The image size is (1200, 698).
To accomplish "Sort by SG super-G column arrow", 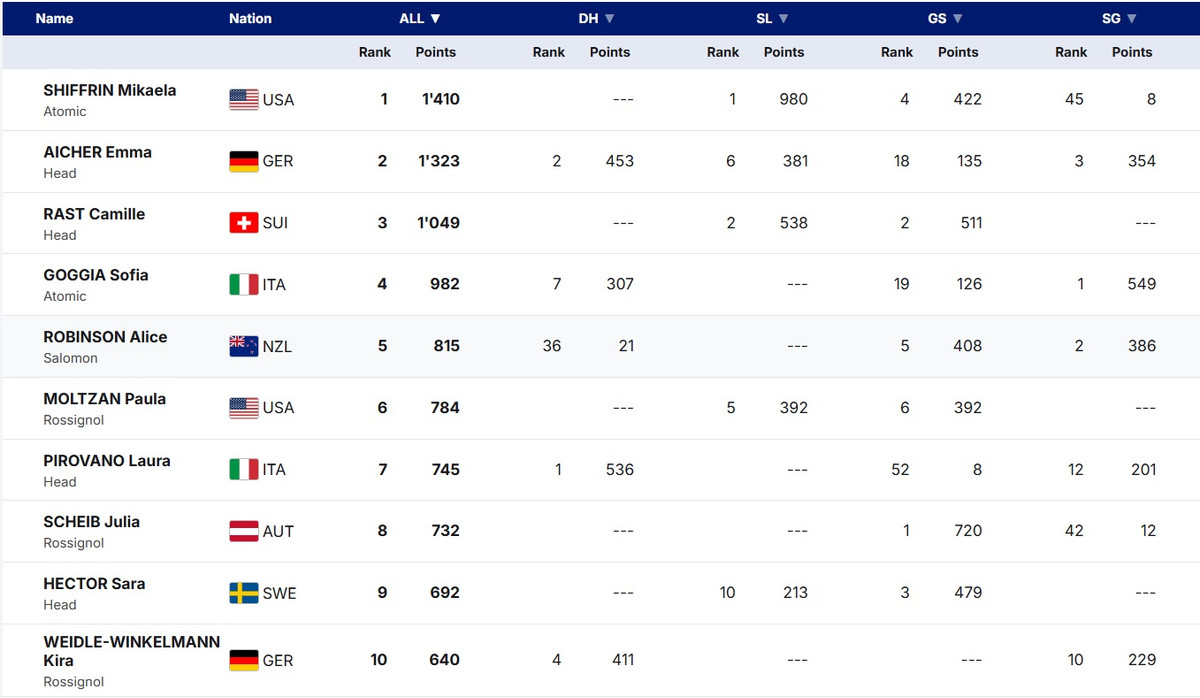I will pos(1132,18).
